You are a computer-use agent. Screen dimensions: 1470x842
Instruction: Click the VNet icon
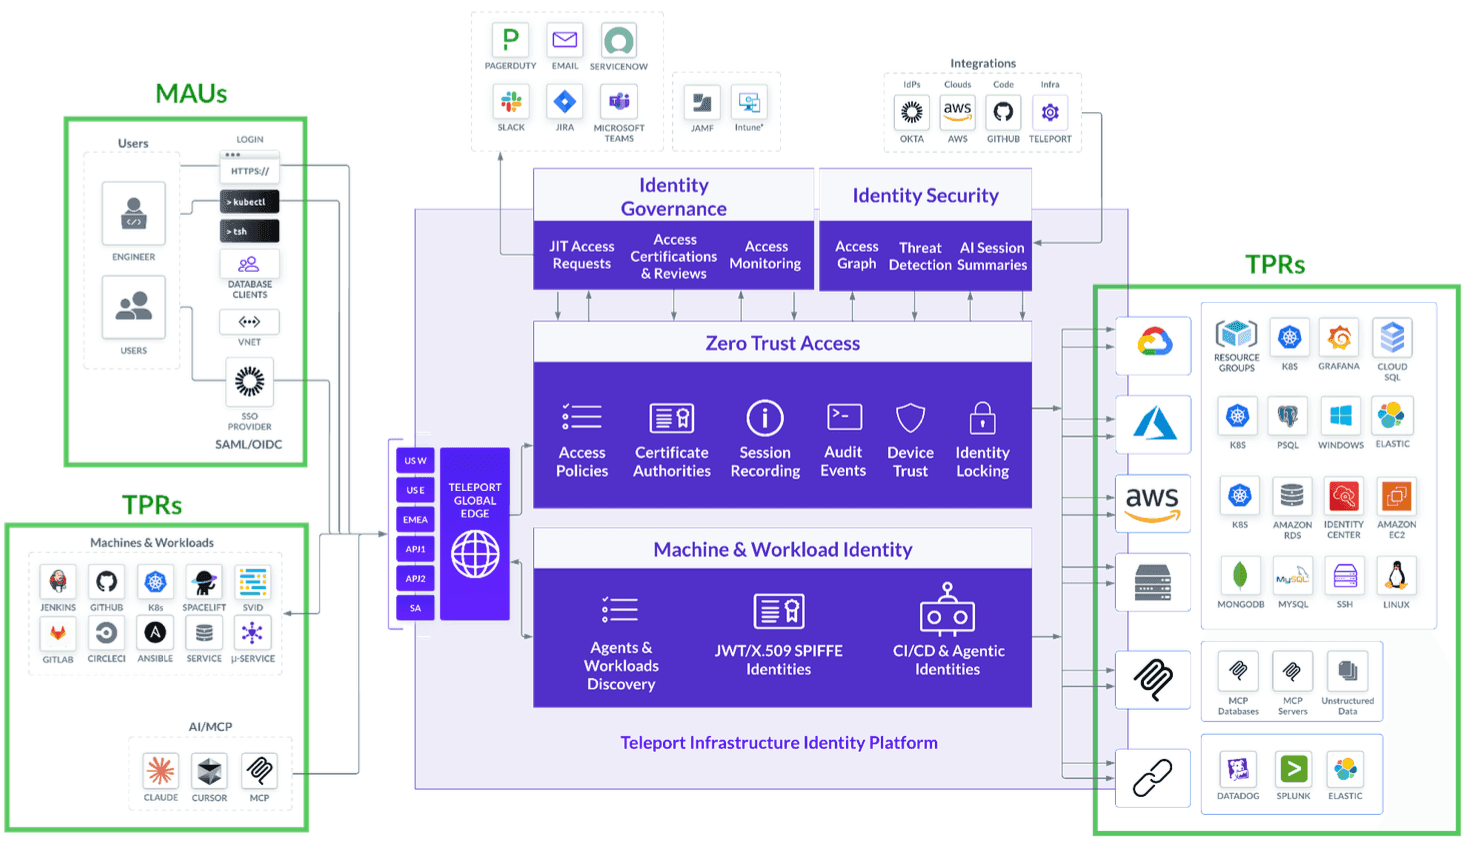250,322
